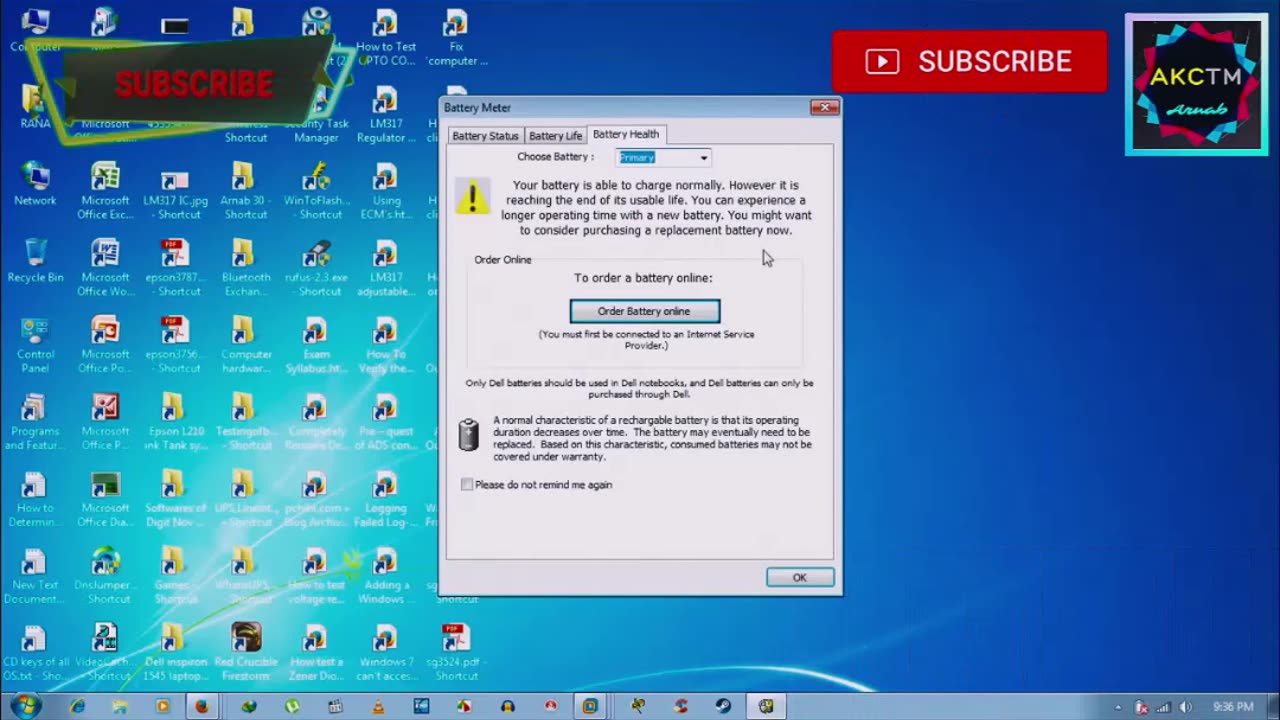
Task: Show hidden system tray icons
Action: [x=1118, y=707]
